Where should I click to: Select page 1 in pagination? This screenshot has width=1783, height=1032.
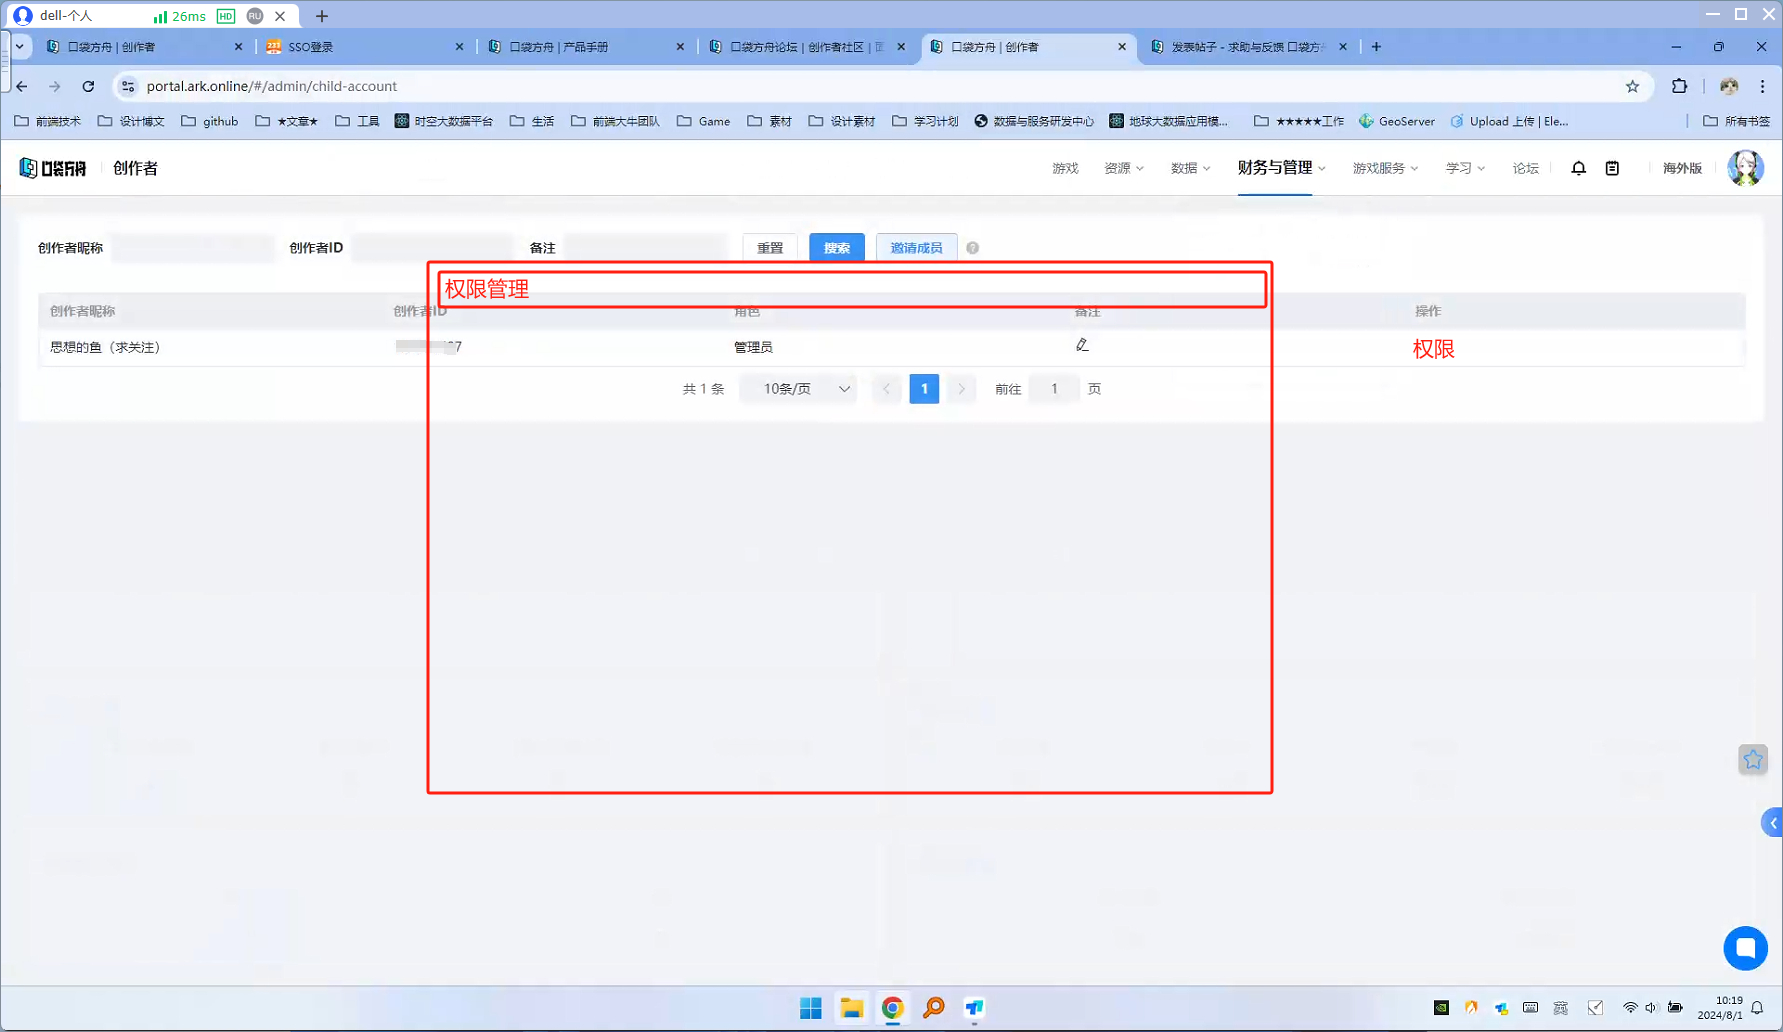point(924,389)
